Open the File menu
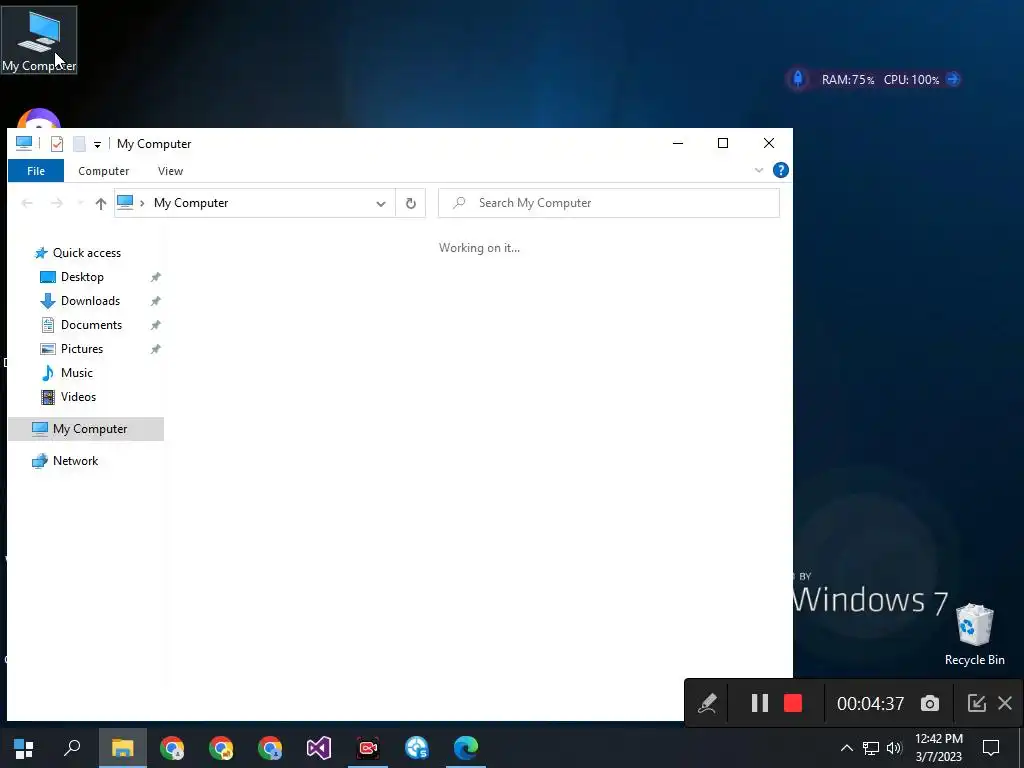 (x=36, y=171)
